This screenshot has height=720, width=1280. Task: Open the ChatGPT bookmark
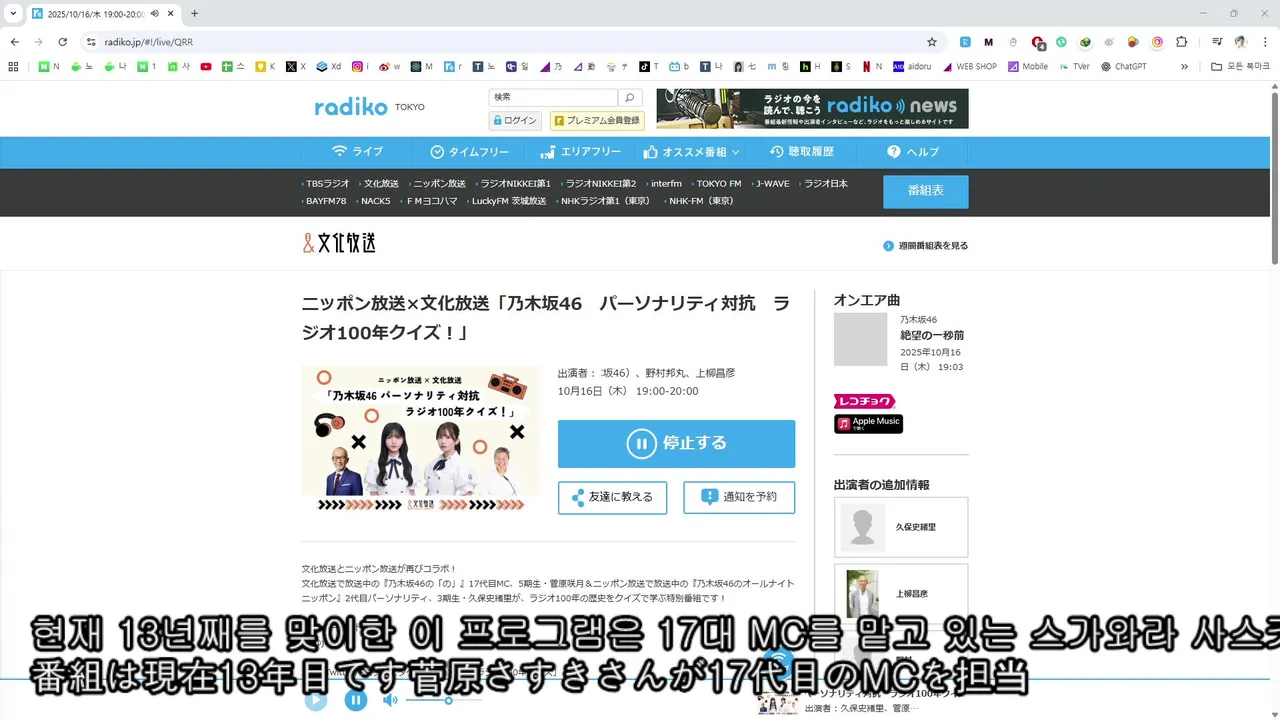1123,67
